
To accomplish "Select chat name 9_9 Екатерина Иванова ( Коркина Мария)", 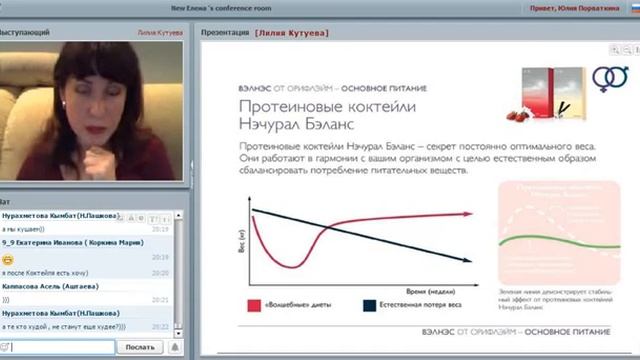I will click(x=73, y=243).
